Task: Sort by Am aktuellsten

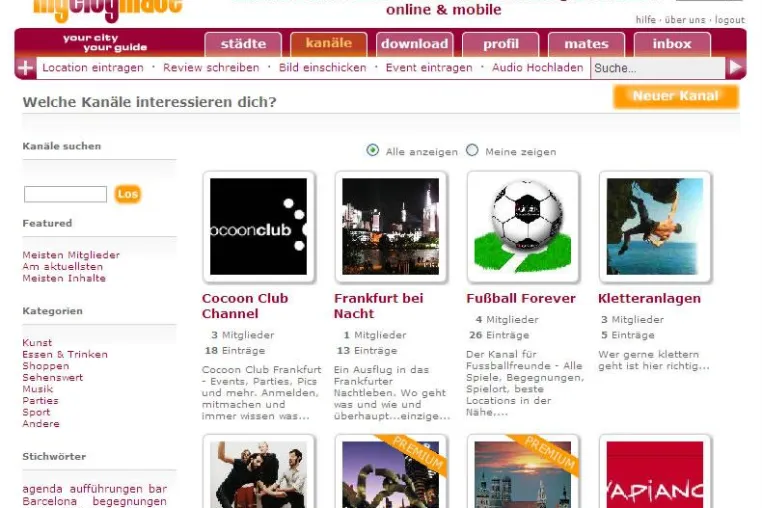Action: [x=63, y=266]
